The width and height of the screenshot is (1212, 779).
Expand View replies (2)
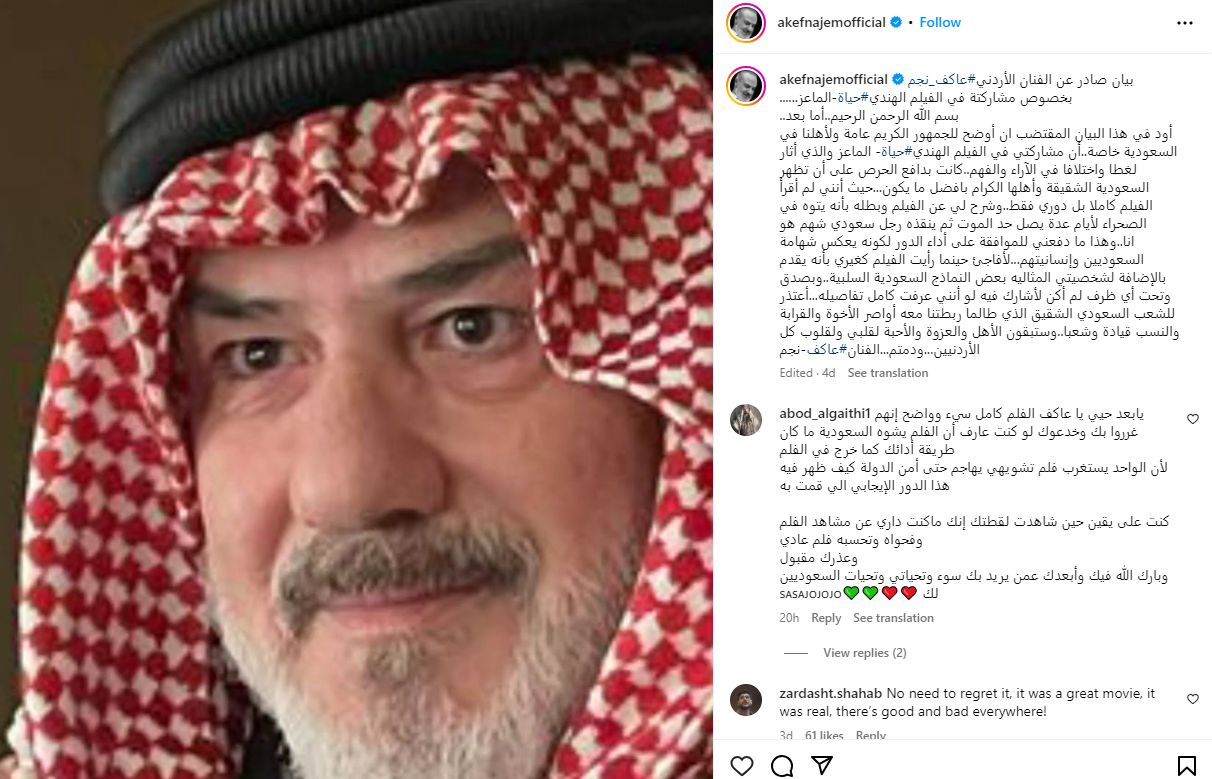coord(864,653)
